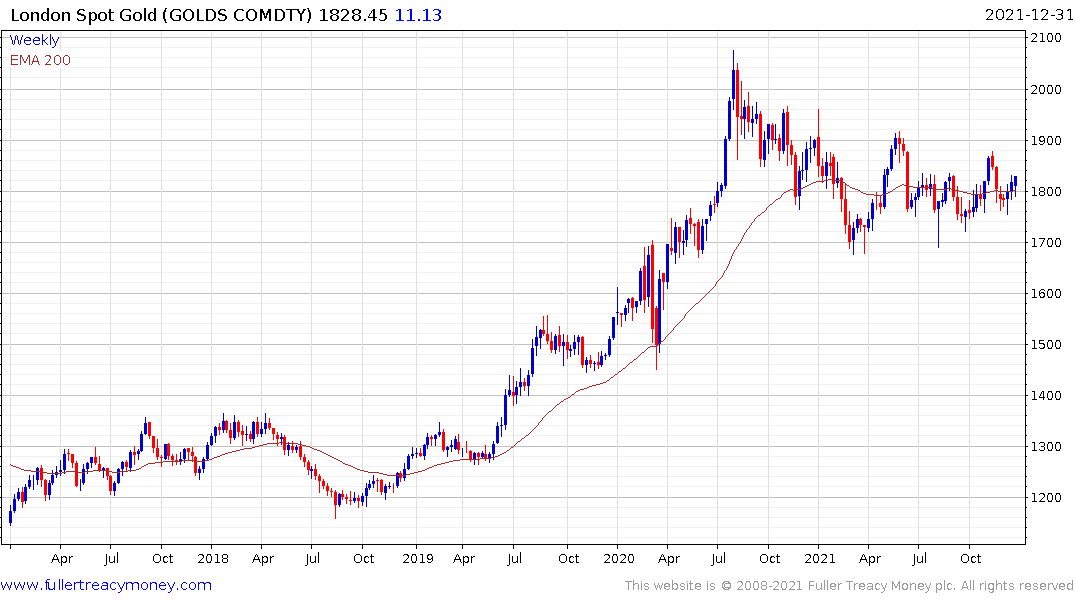Select the 2020 time axis marker
The image size is (1075, 600).
pyautogui.click(x=619, y=559)
